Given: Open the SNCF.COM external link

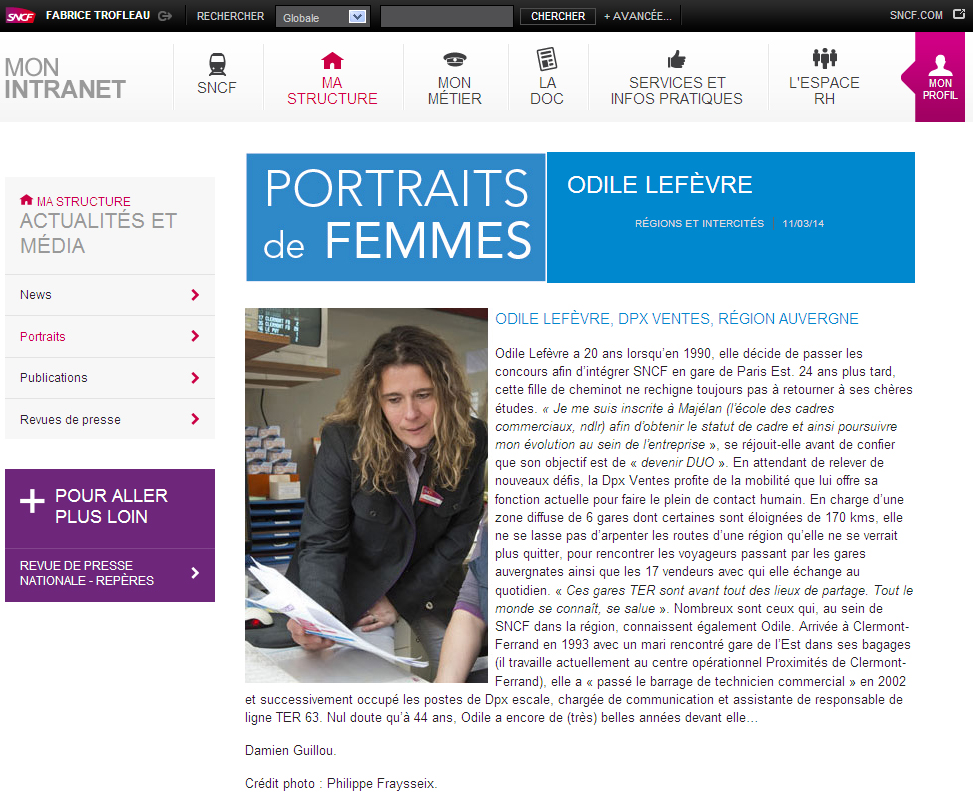Looking at the screenshot, I should tap(916, 15).
